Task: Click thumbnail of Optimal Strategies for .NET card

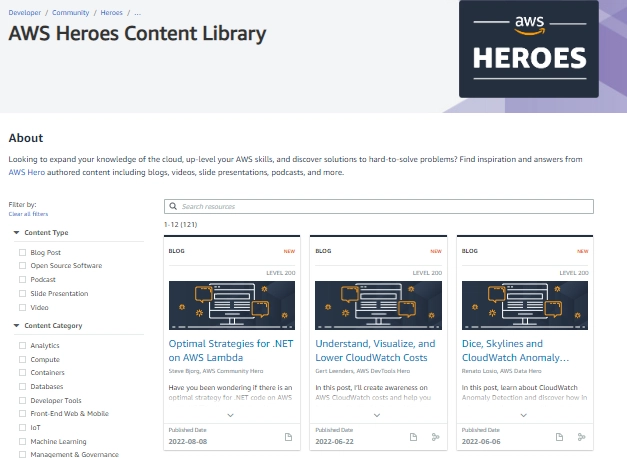Action: (232, 305)
